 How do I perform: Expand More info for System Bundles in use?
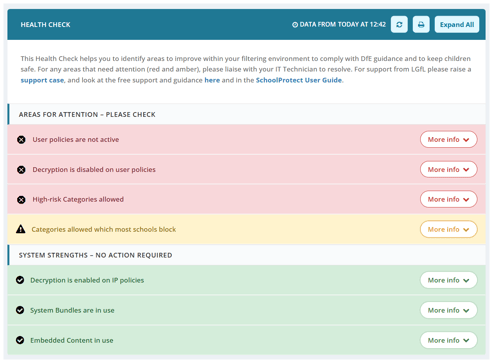coord(448,310)
